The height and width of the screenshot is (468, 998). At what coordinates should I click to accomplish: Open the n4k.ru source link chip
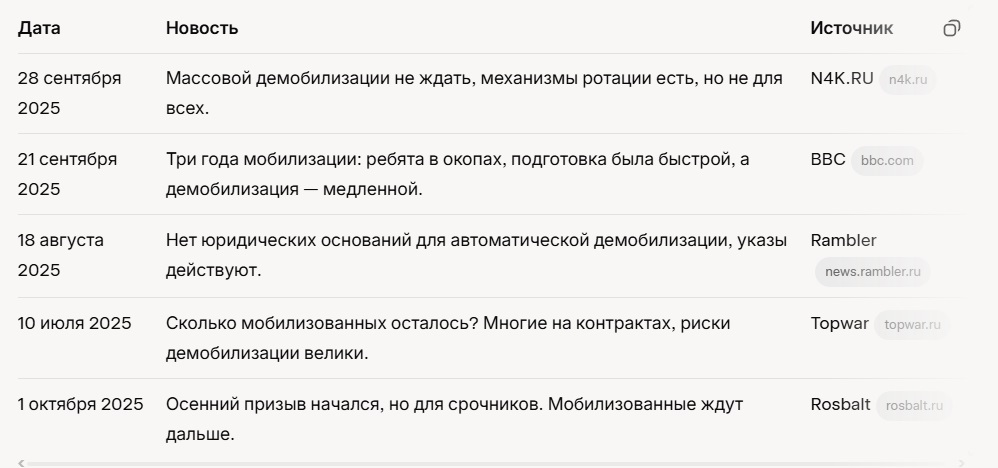(x=907, y=80)
